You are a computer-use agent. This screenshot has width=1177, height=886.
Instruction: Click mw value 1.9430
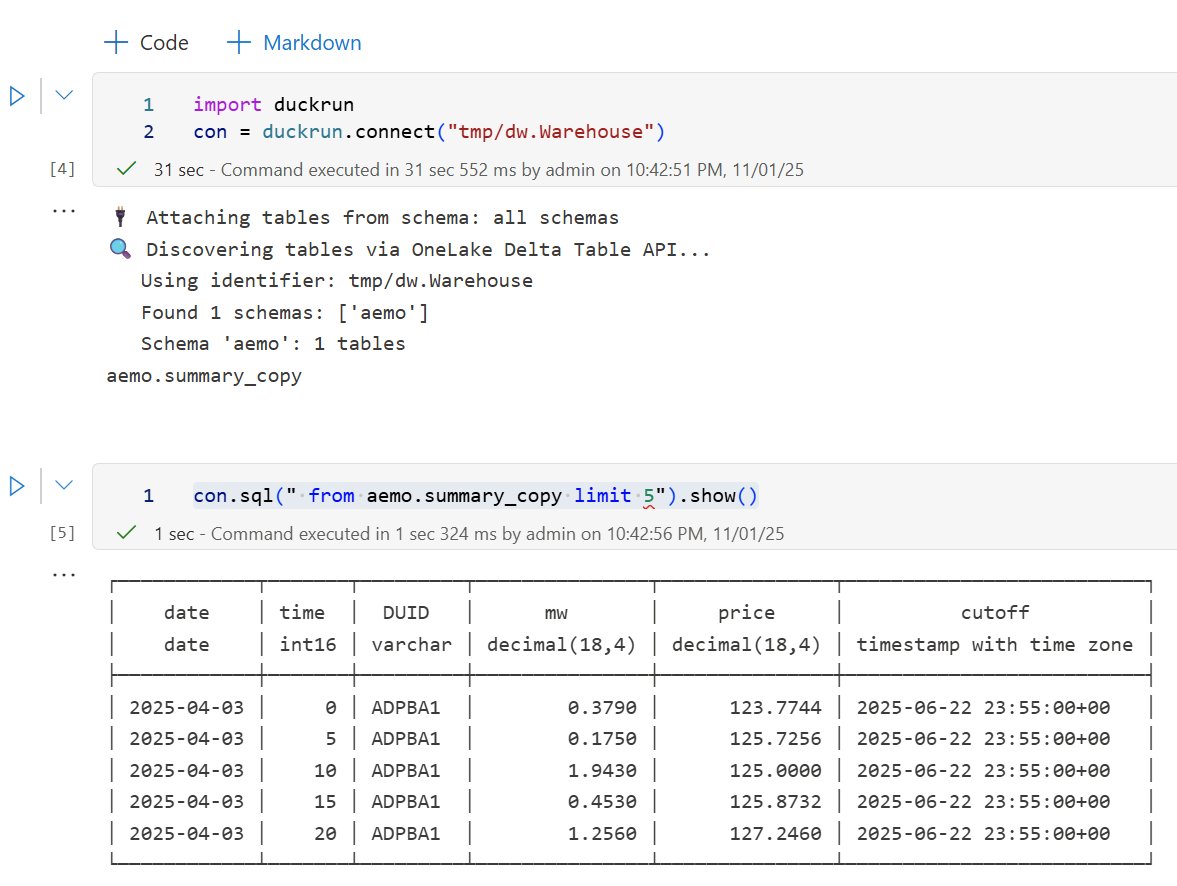[x=602, y=770]
